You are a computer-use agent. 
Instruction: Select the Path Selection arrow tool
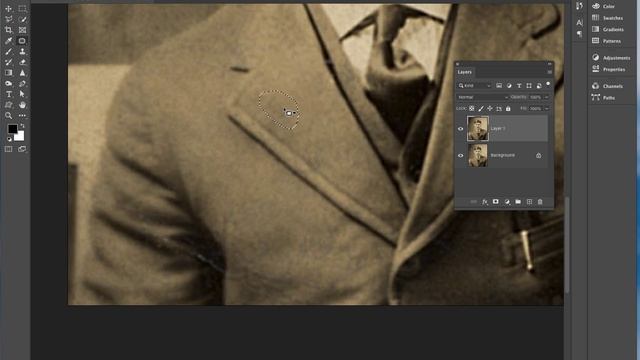tap(22, 94)
